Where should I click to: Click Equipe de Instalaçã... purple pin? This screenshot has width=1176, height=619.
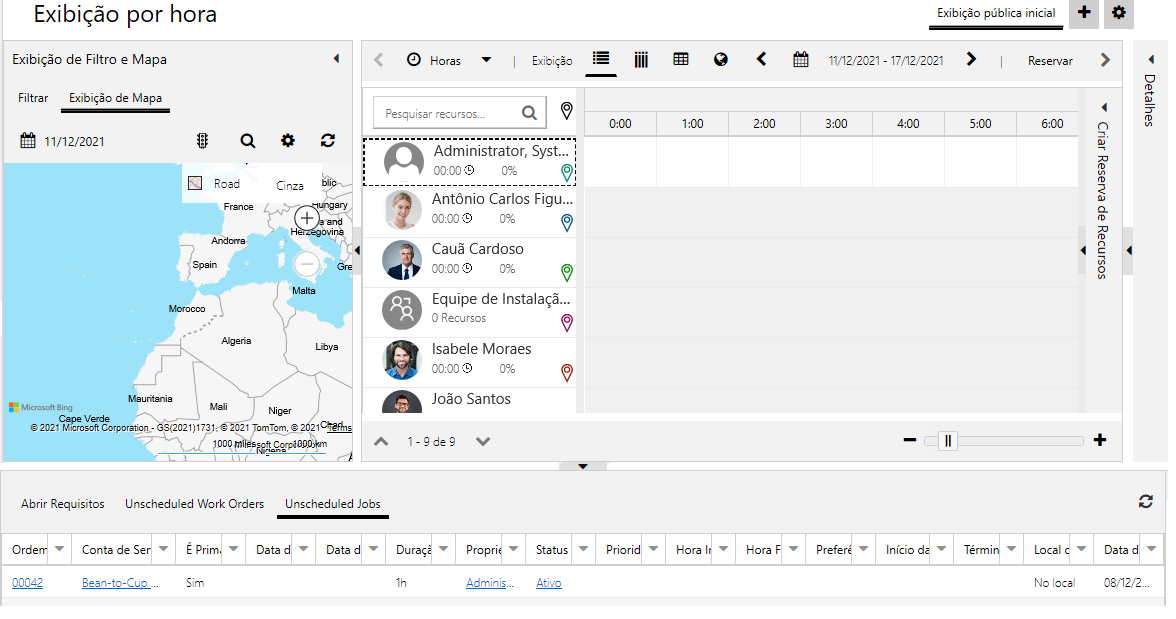(567, 323)
